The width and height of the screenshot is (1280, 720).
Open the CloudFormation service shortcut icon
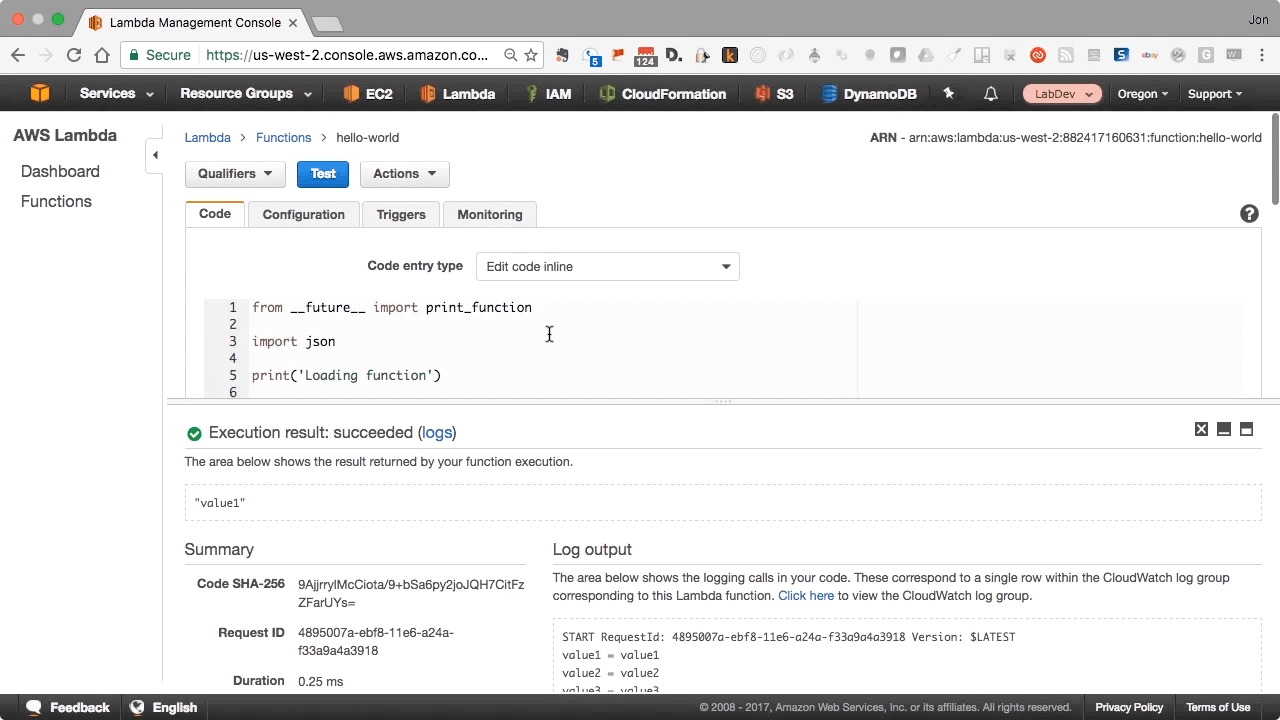pyautogui.click(x=606, y=93)
